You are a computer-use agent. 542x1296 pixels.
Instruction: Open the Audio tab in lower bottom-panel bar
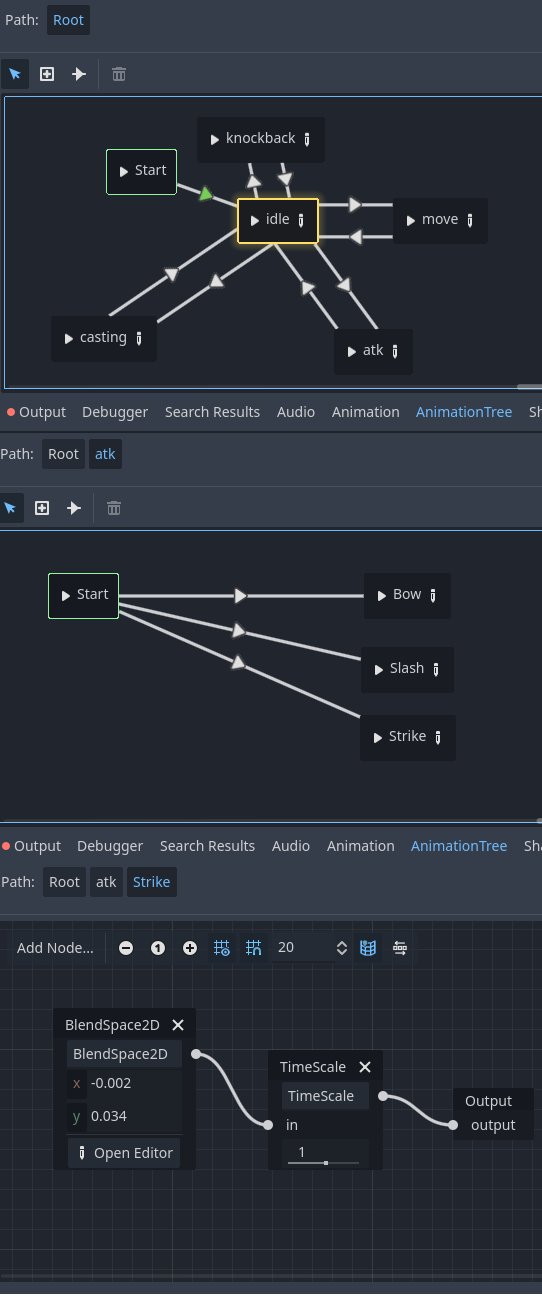coord(291,846)
